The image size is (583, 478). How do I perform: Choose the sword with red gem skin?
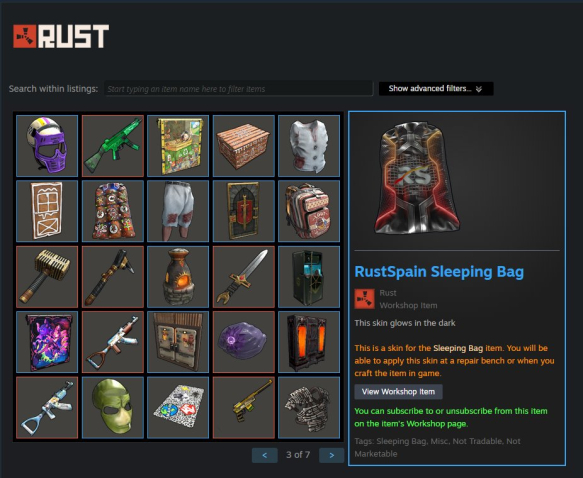[244, 277]
